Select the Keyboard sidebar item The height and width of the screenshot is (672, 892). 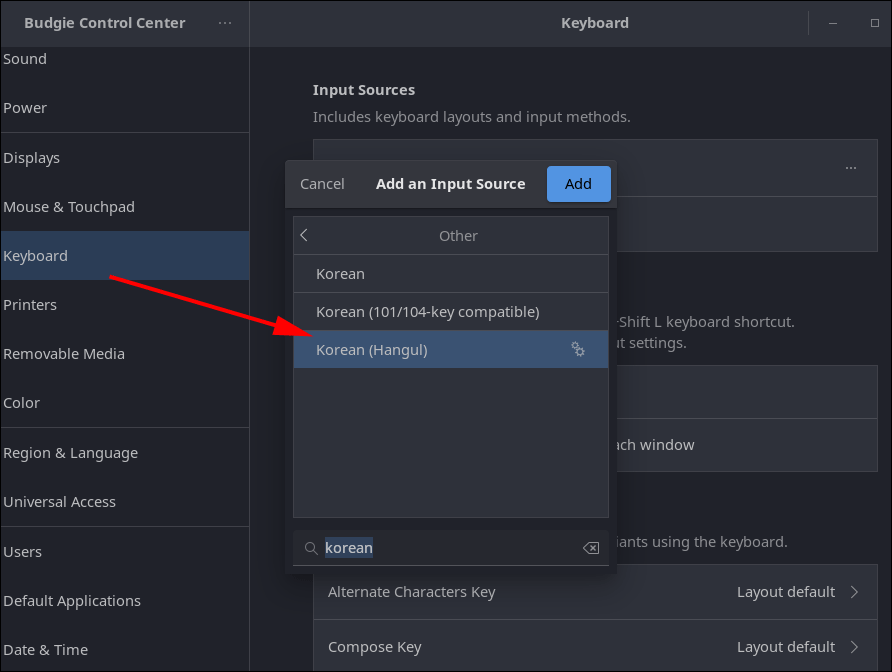125,255
